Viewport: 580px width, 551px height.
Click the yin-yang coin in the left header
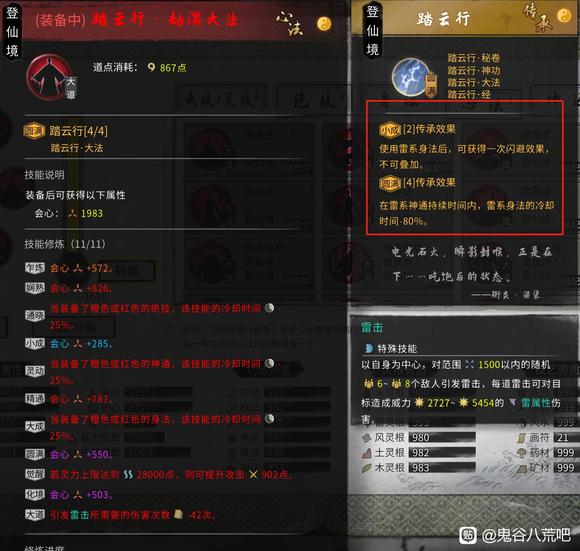[324, 24]
